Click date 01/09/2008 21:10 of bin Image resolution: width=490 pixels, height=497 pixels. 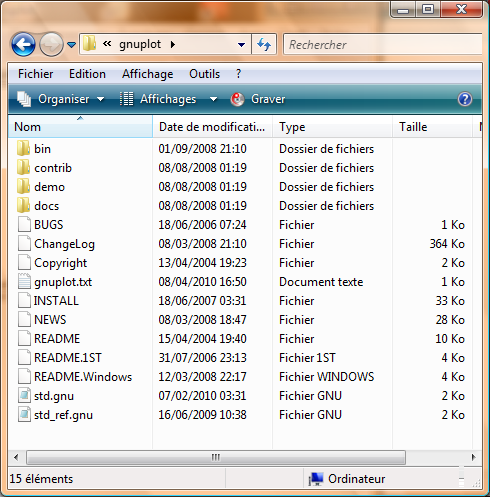coord(202,149)
